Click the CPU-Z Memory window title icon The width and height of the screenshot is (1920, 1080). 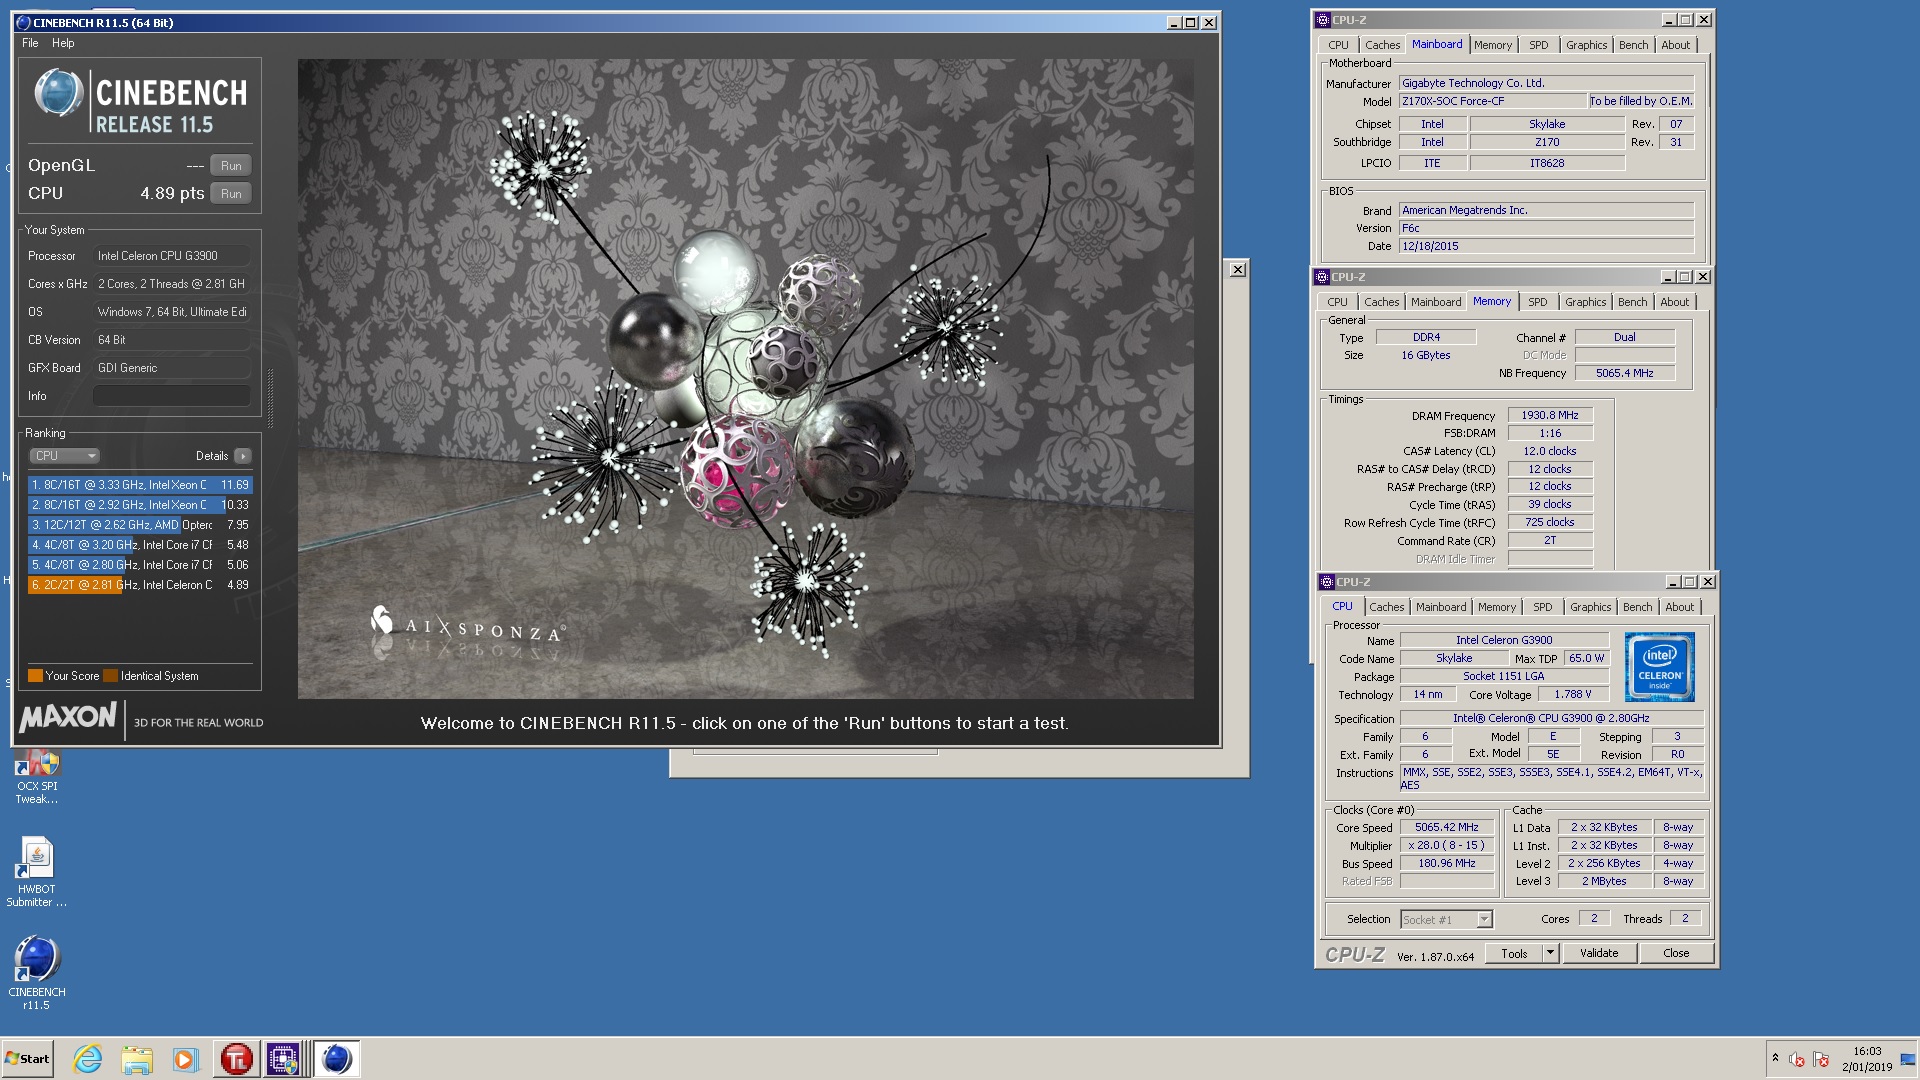click(x=1321, y=277)
